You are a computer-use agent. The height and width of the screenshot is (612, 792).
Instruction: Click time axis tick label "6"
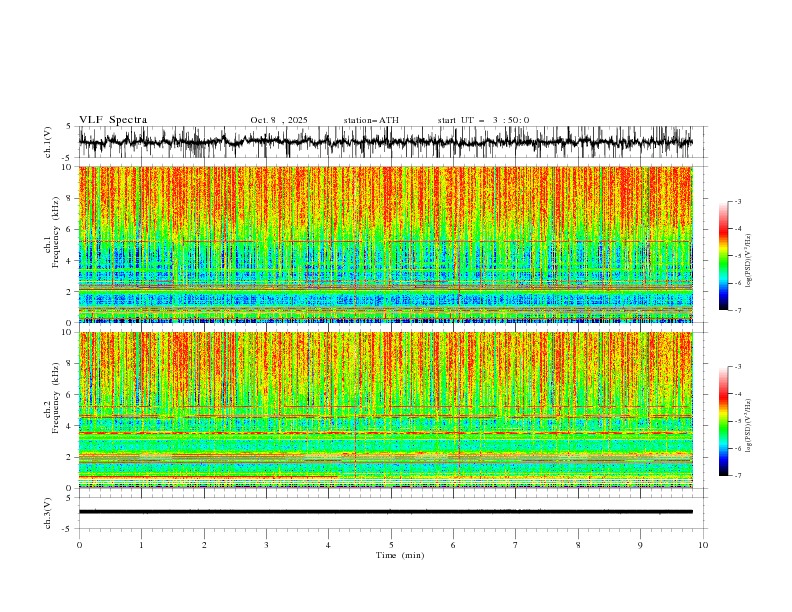coord(453,545)
